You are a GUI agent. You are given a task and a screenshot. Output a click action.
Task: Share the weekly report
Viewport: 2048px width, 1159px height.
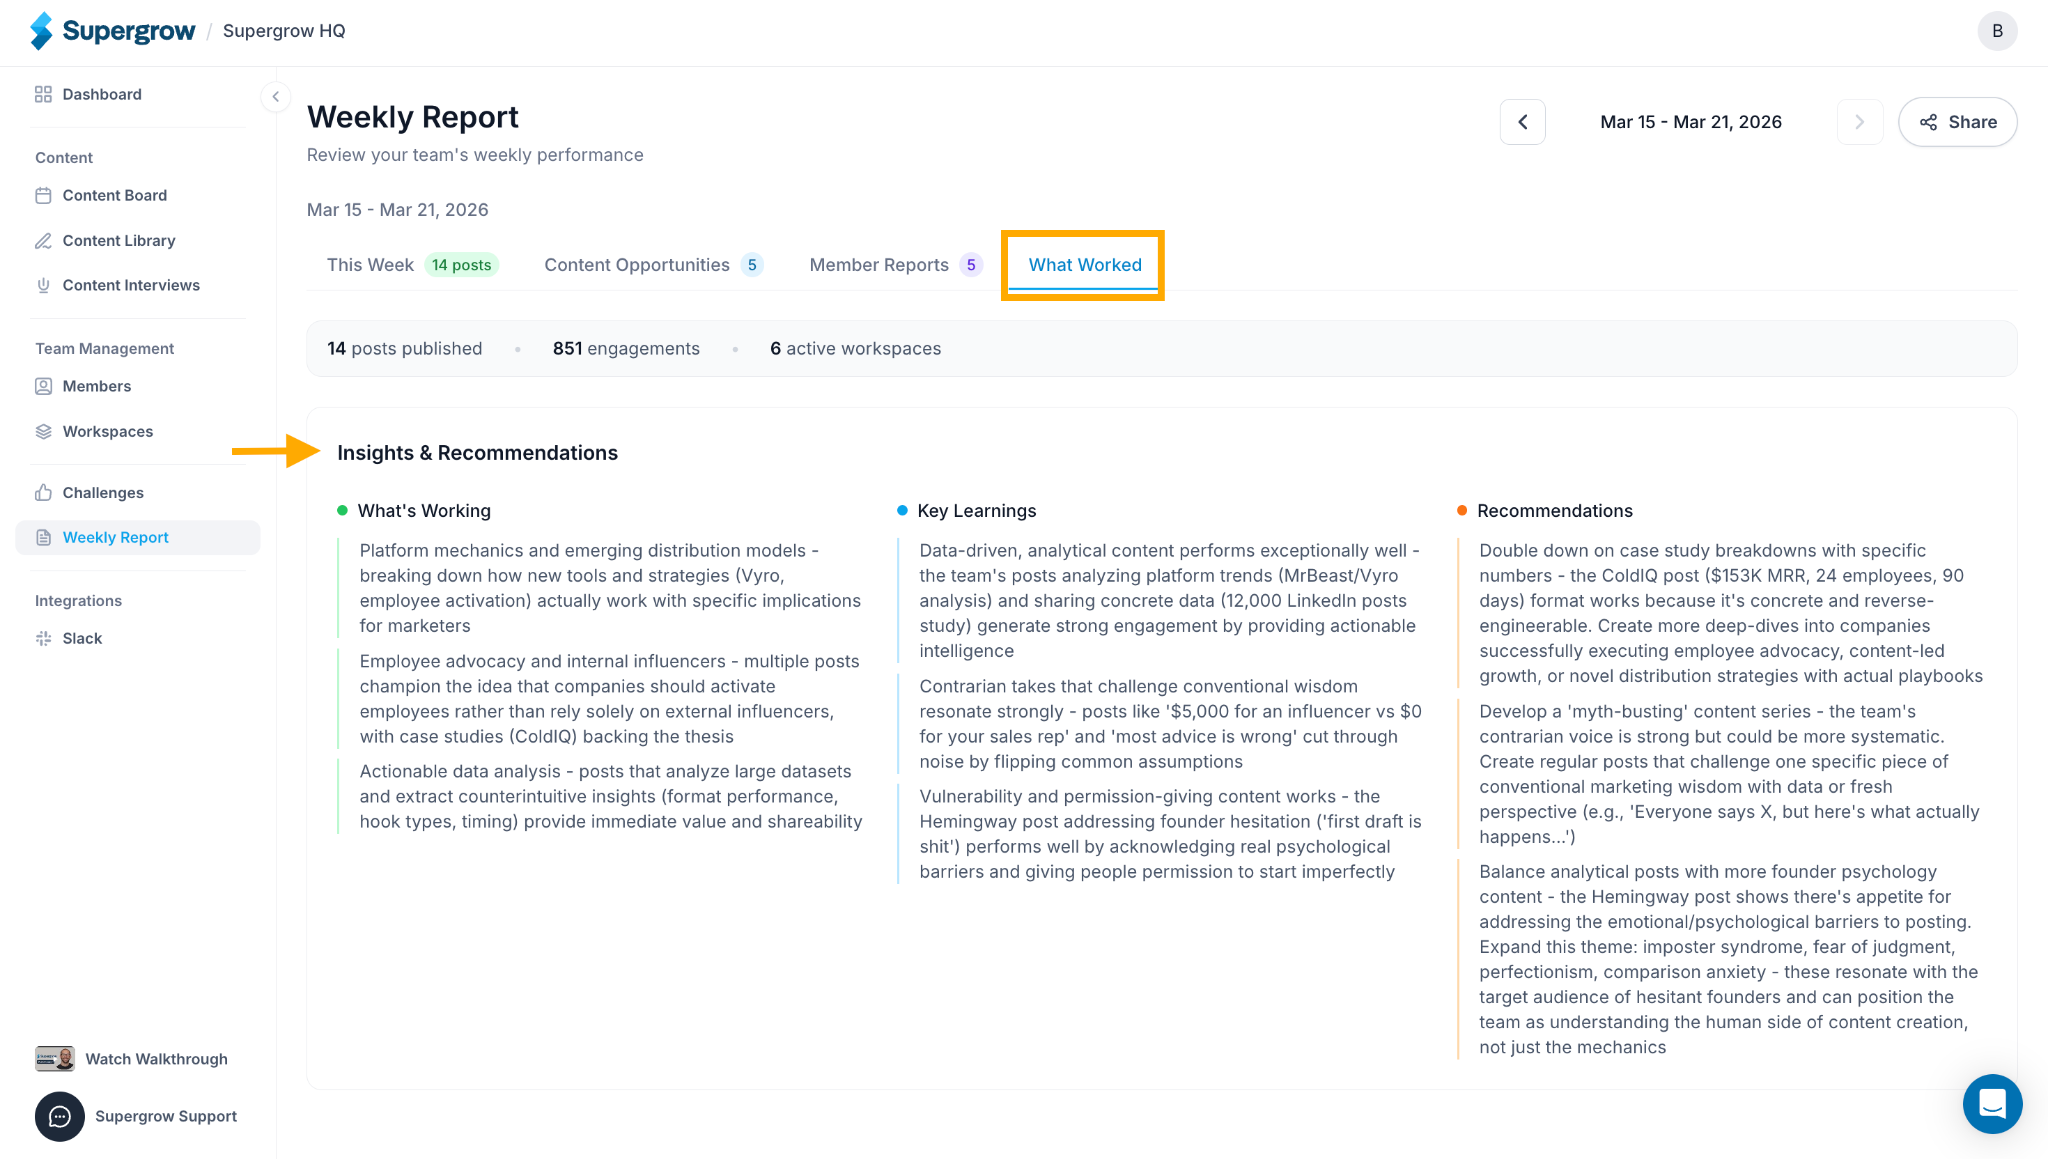[x=1957, y=122]
